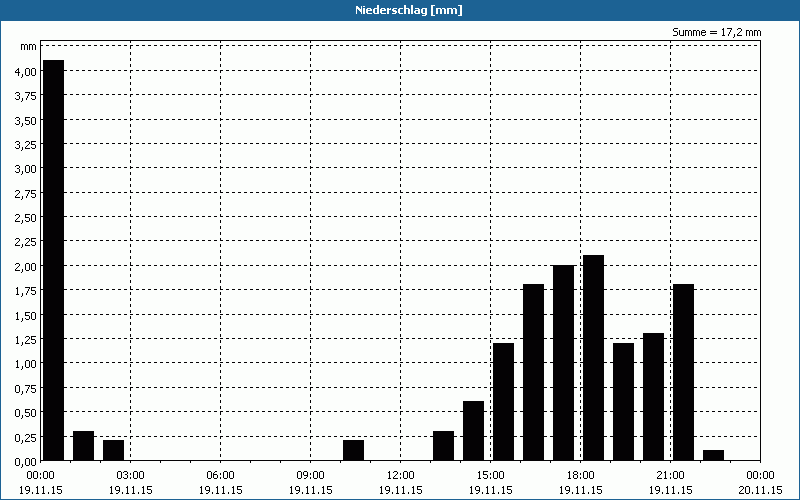The width and height of the screenshot is (800, 500).
Task: Click the chart title 'Niederschlag [mm]'
Action: click(x=409, y=10)
